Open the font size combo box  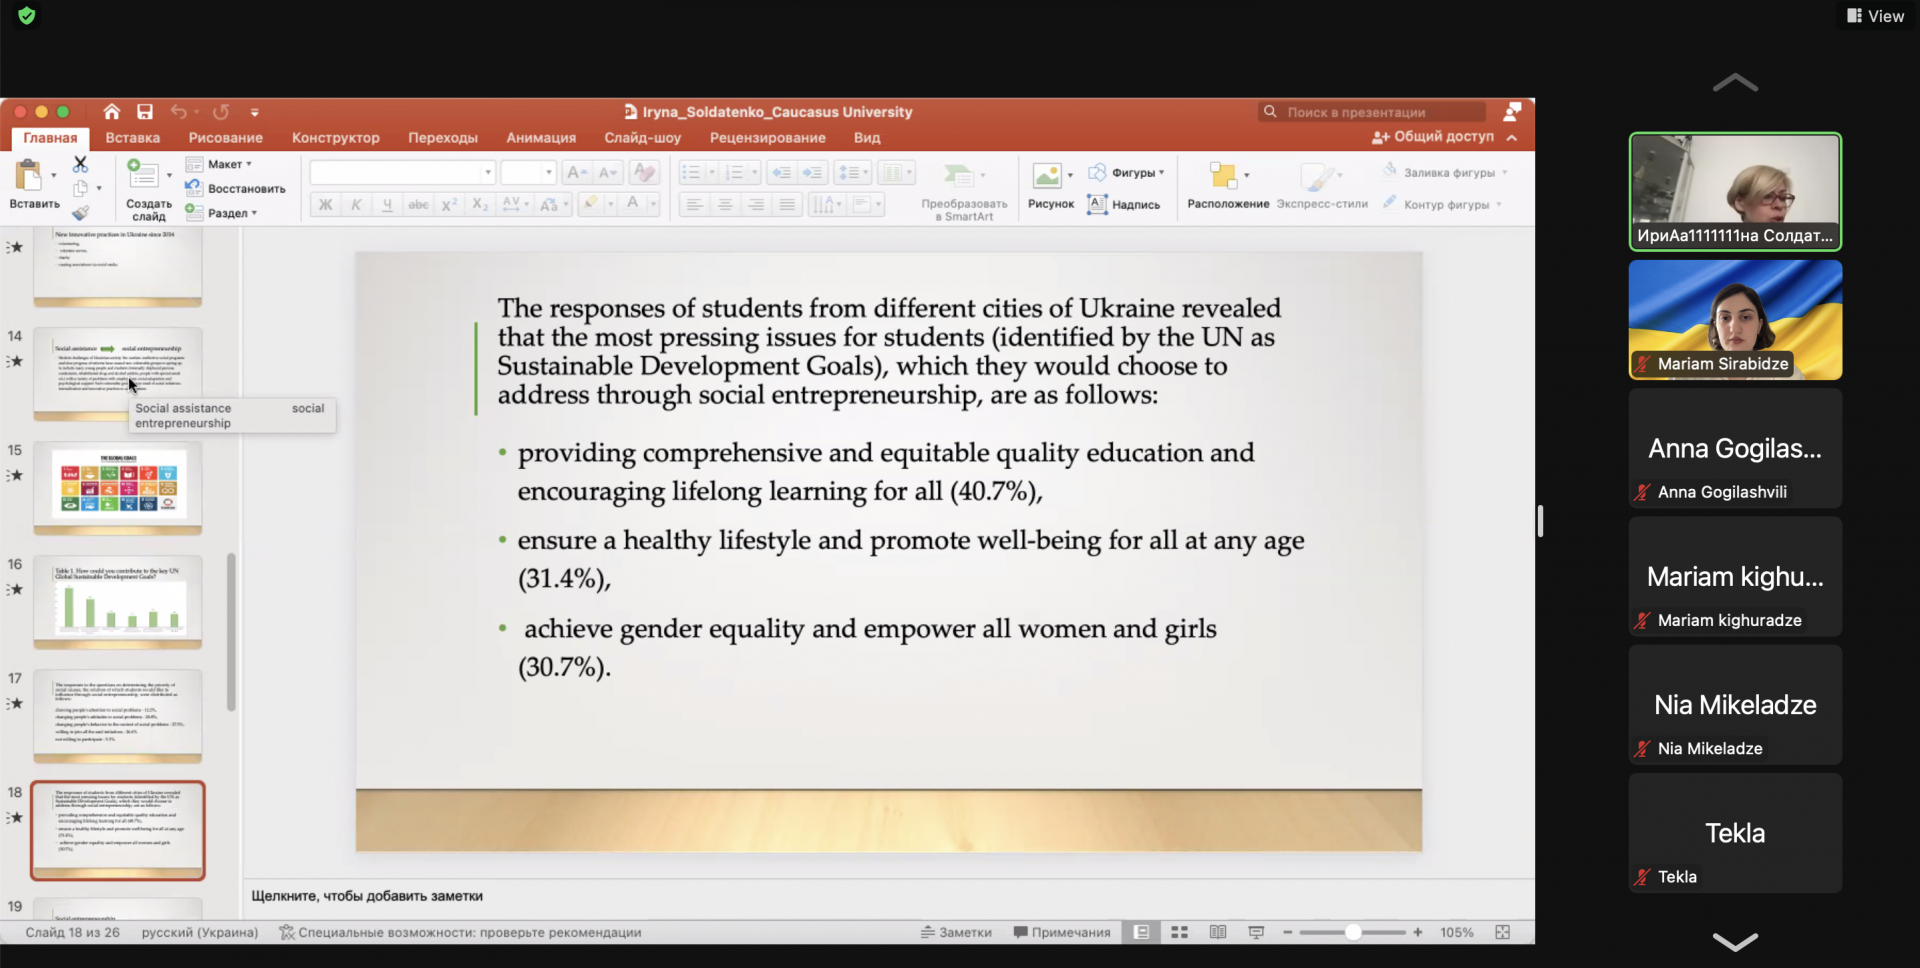tap(527, 173)
